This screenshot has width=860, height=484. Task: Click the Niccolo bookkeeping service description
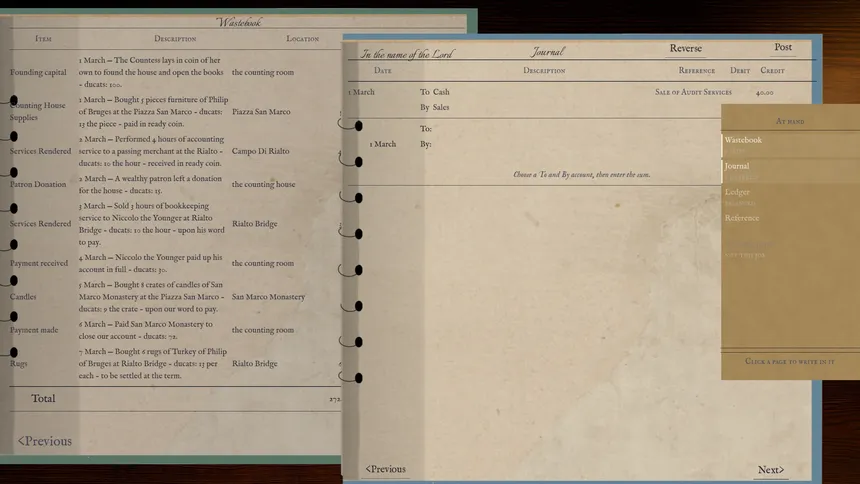click(x=151, y=224)
